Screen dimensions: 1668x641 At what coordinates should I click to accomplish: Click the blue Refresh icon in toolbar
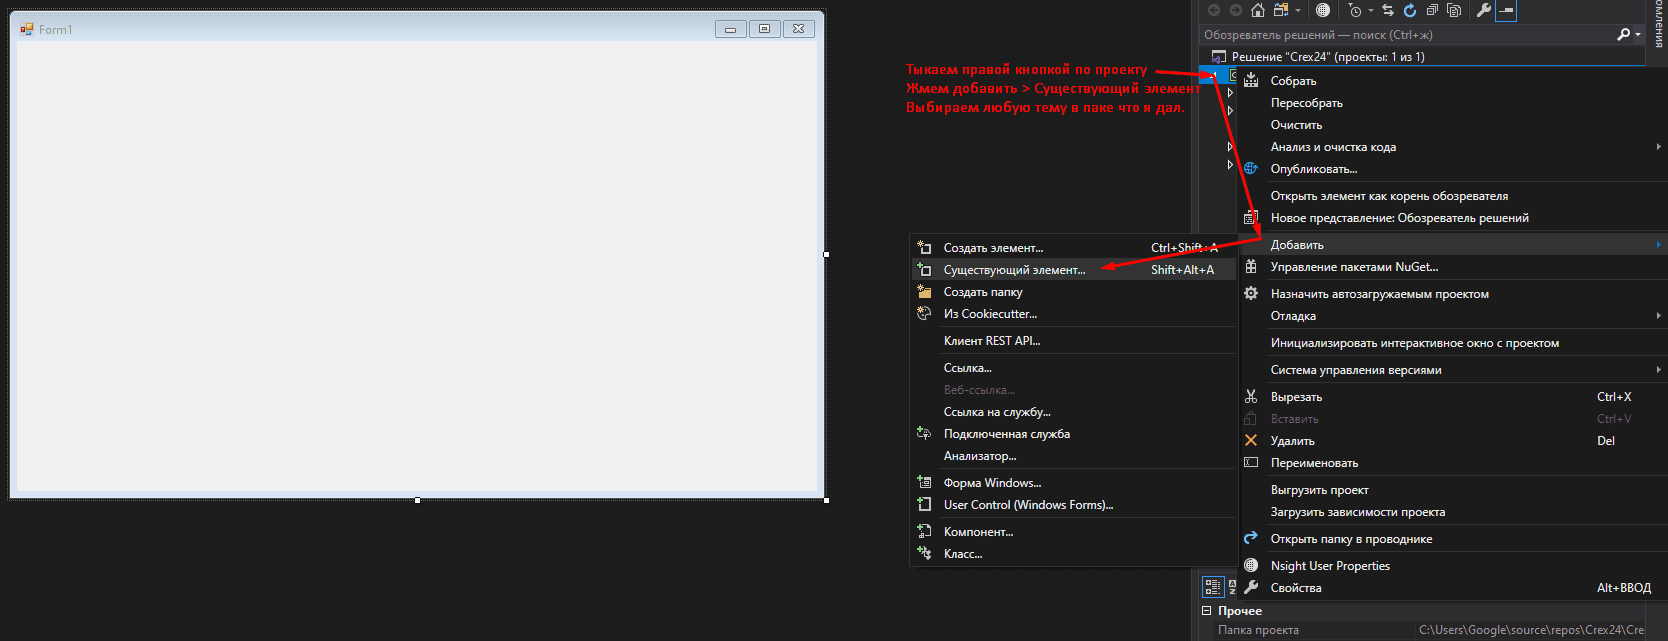pos(1410,10)
